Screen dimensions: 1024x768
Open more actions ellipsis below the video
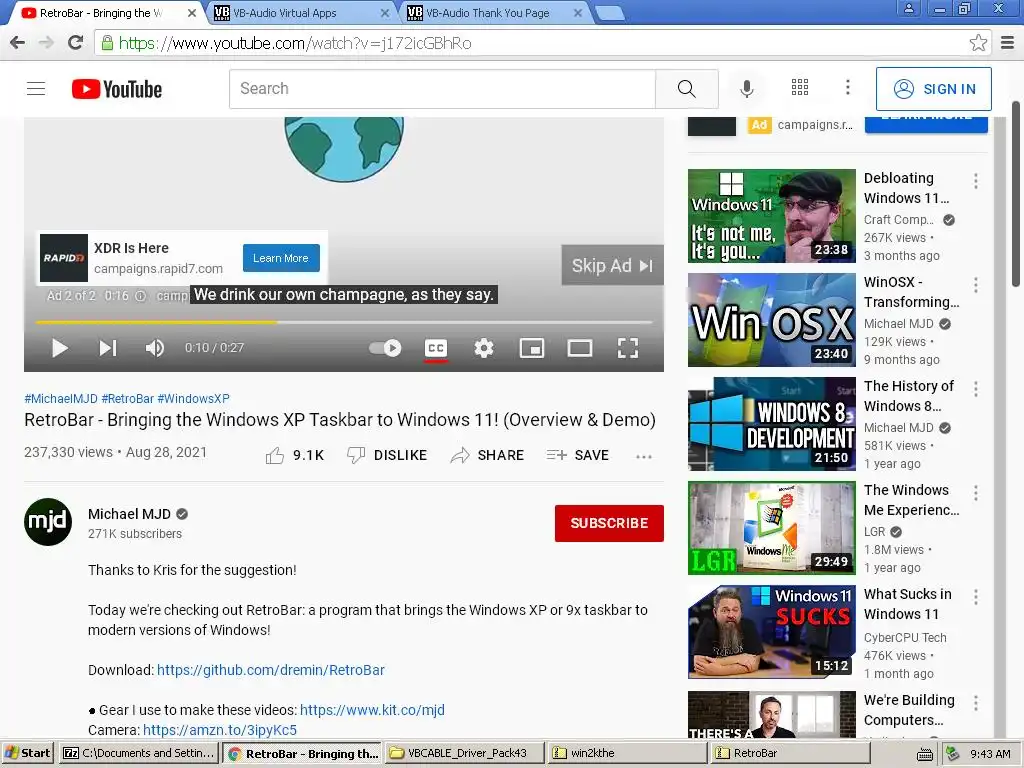click(644, 456)
